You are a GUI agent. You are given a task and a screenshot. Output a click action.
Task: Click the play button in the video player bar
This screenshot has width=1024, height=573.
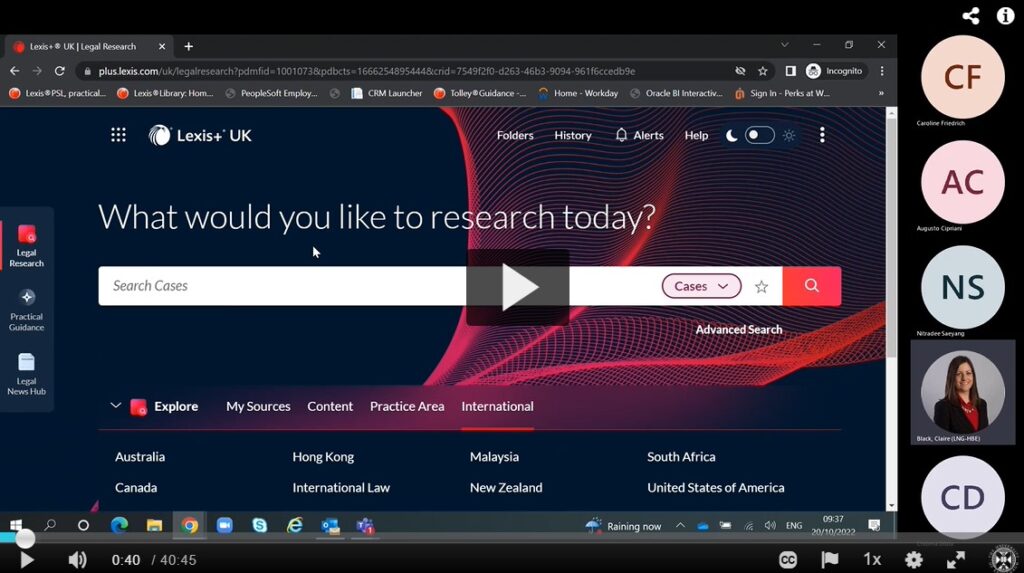point(26,560)
